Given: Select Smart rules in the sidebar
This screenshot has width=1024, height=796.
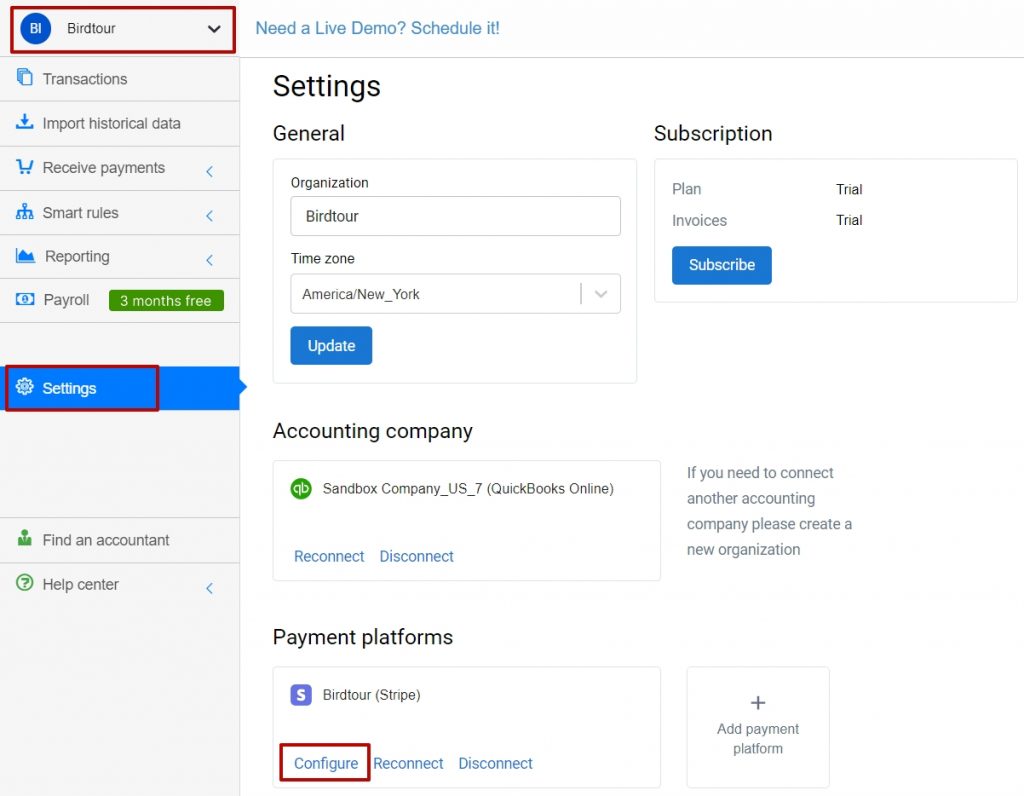Looking at the screenshot, I should [x=120, y=212].
